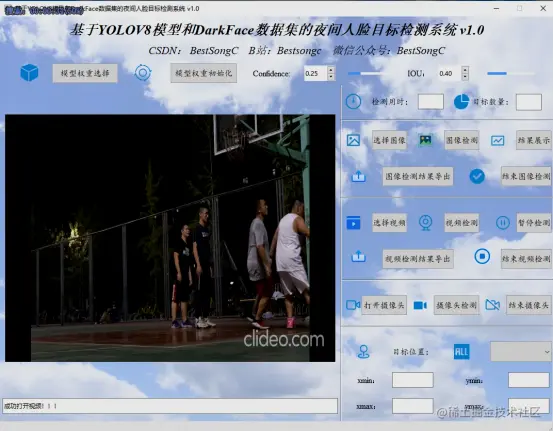Open camera with 打开摄像头 button
554x432 pixels.
tap(384, 305)
